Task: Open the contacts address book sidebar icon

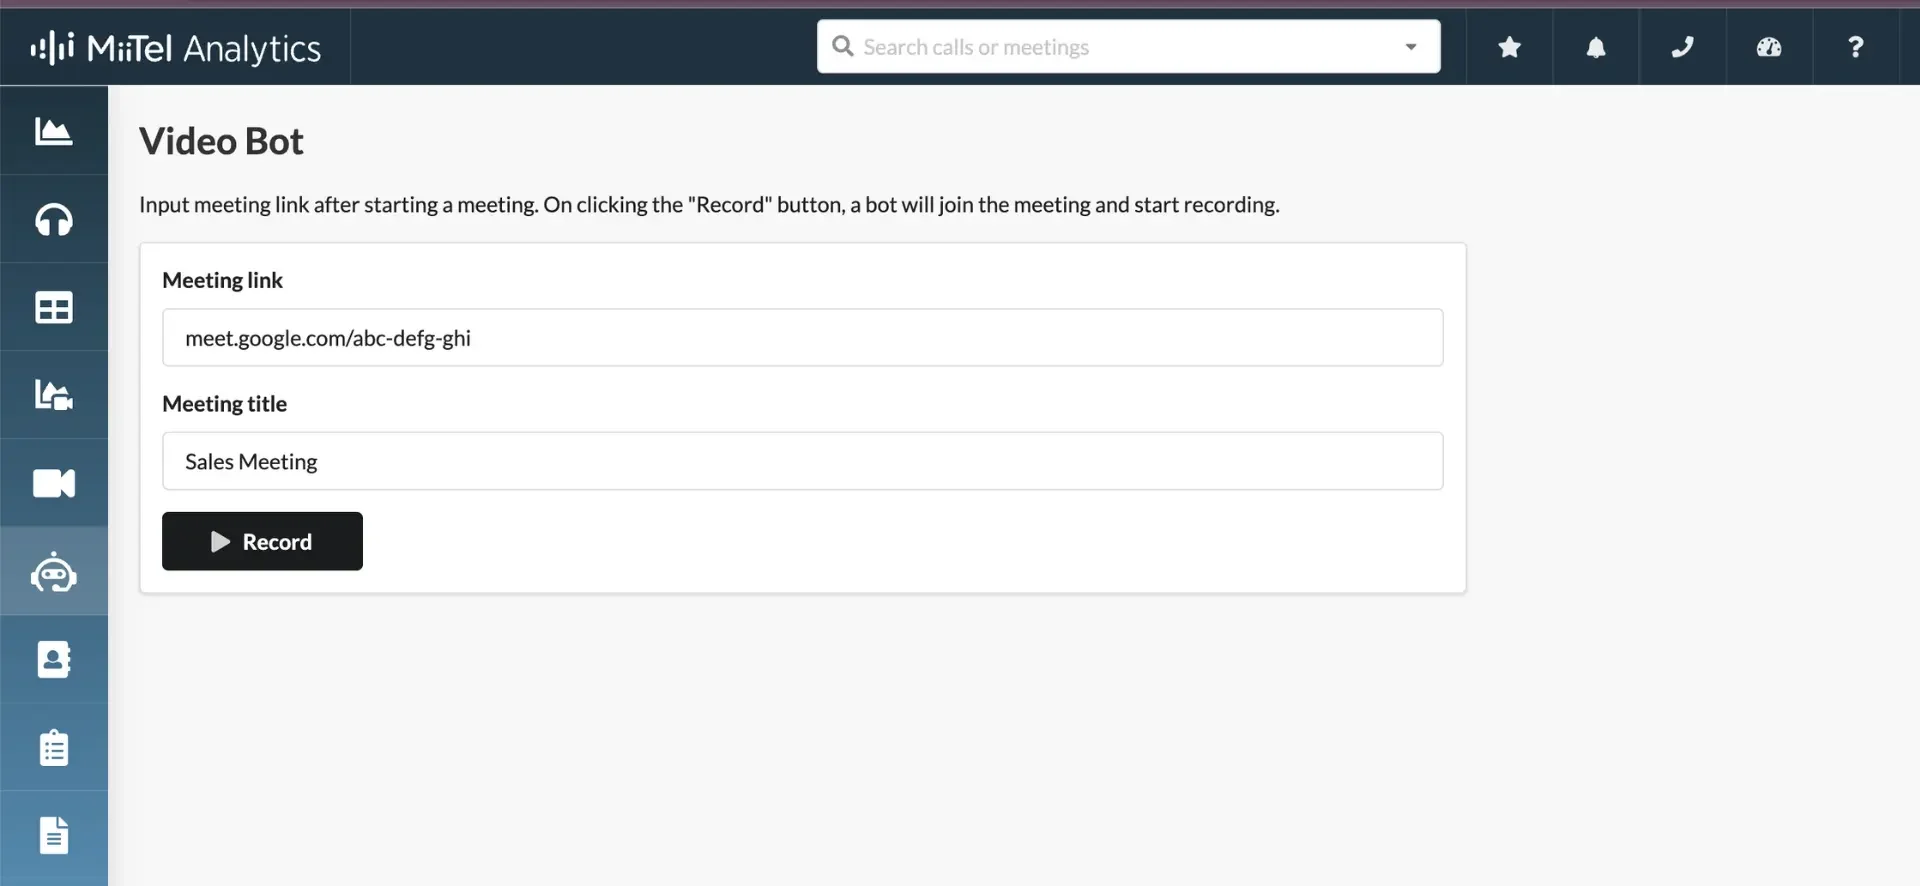Action: point(54,660)
